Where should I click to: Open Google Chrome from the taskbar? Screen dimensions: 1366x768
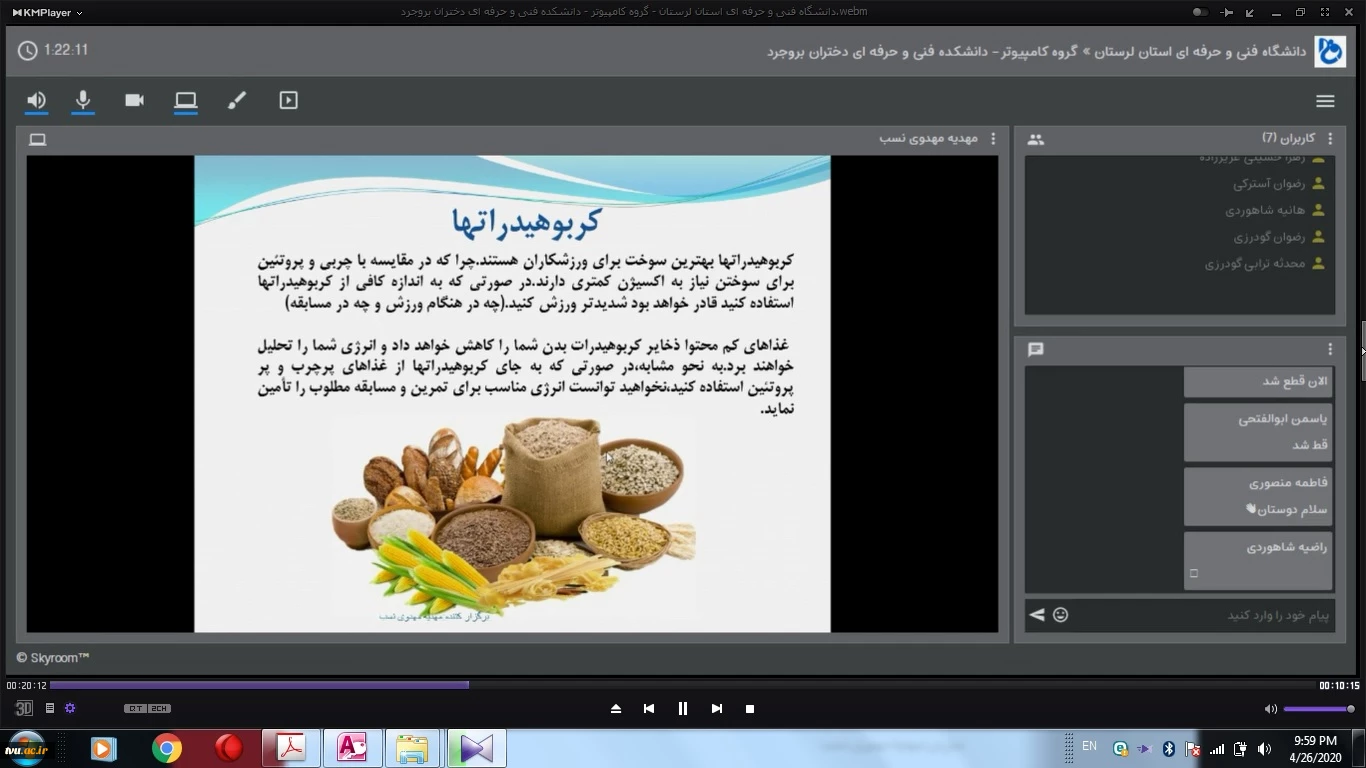pos(167,748)
